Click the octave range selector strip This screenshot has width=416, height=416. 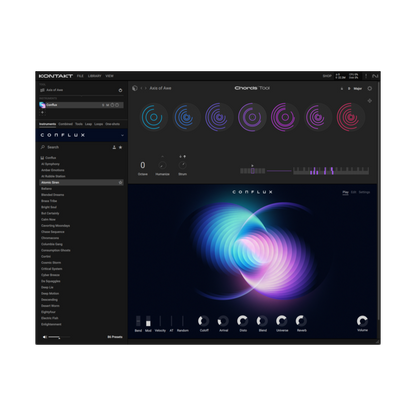(253, 171)
